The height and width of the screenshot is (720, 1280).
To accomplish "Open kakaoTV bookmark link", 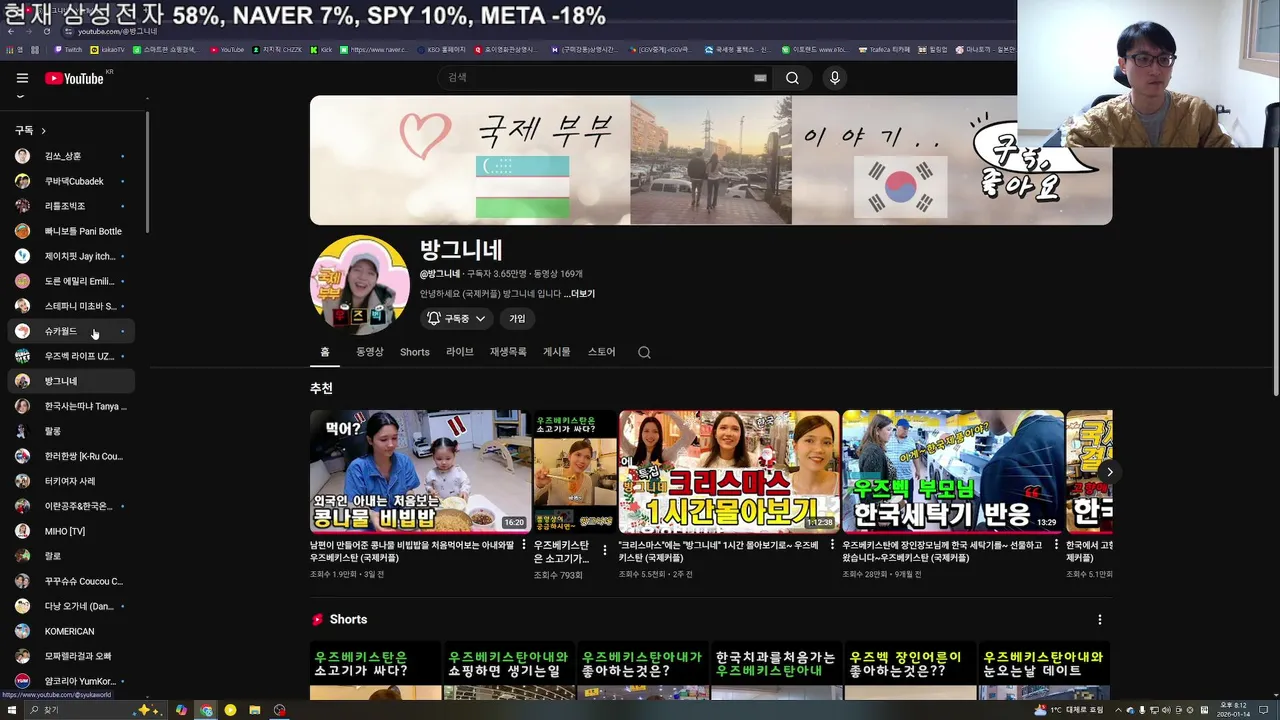I will (x=108, y=49).
